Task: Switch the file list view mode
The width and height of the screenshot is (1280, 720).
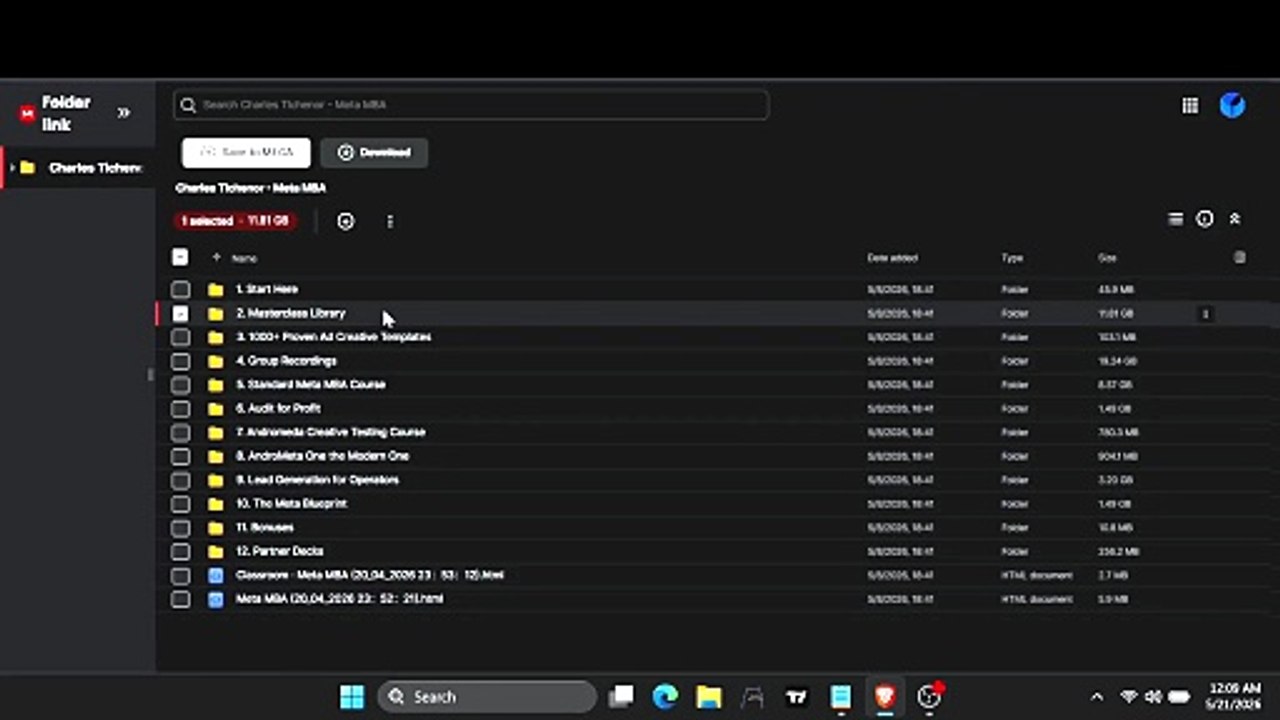Action: click(1176, 219)
